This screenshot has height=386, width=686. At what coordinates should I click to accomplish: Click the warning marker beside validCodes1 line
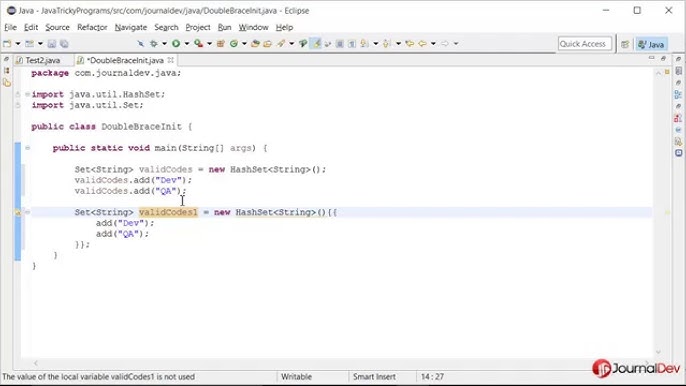[18, 212]
